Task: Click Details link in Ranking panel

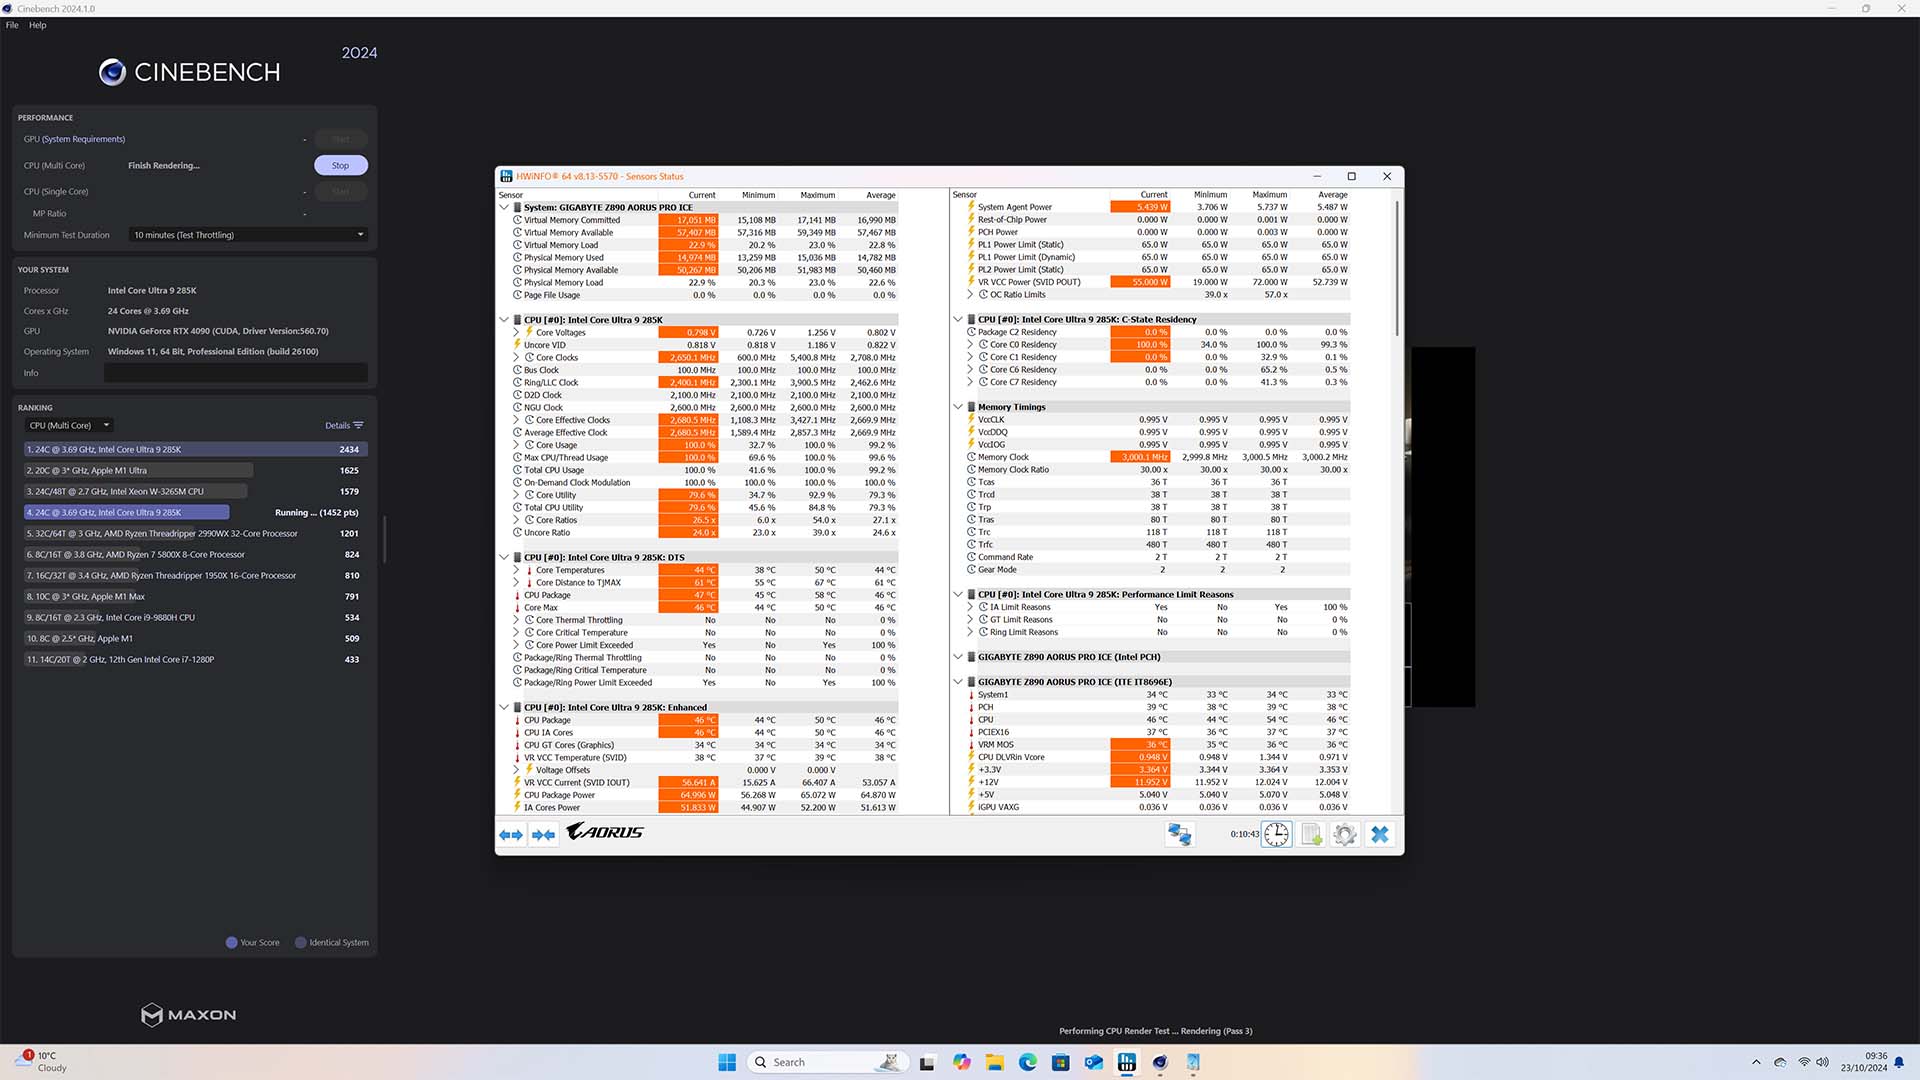Action: click(x=344, y=425)
